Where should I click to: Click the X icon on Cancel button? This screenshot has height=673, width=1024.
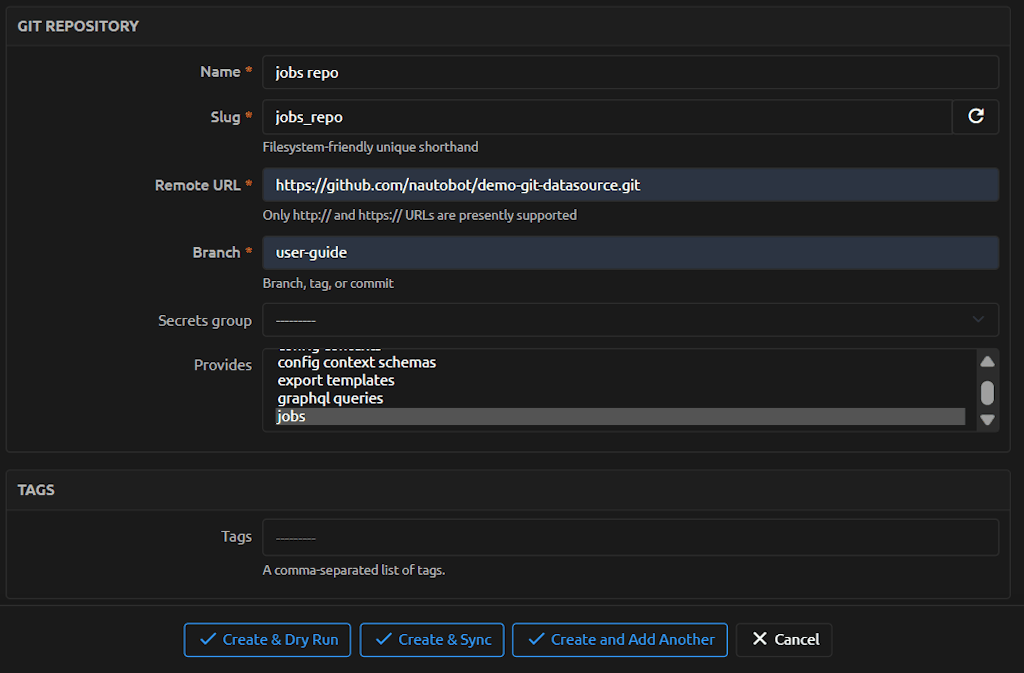coord(760,640)
